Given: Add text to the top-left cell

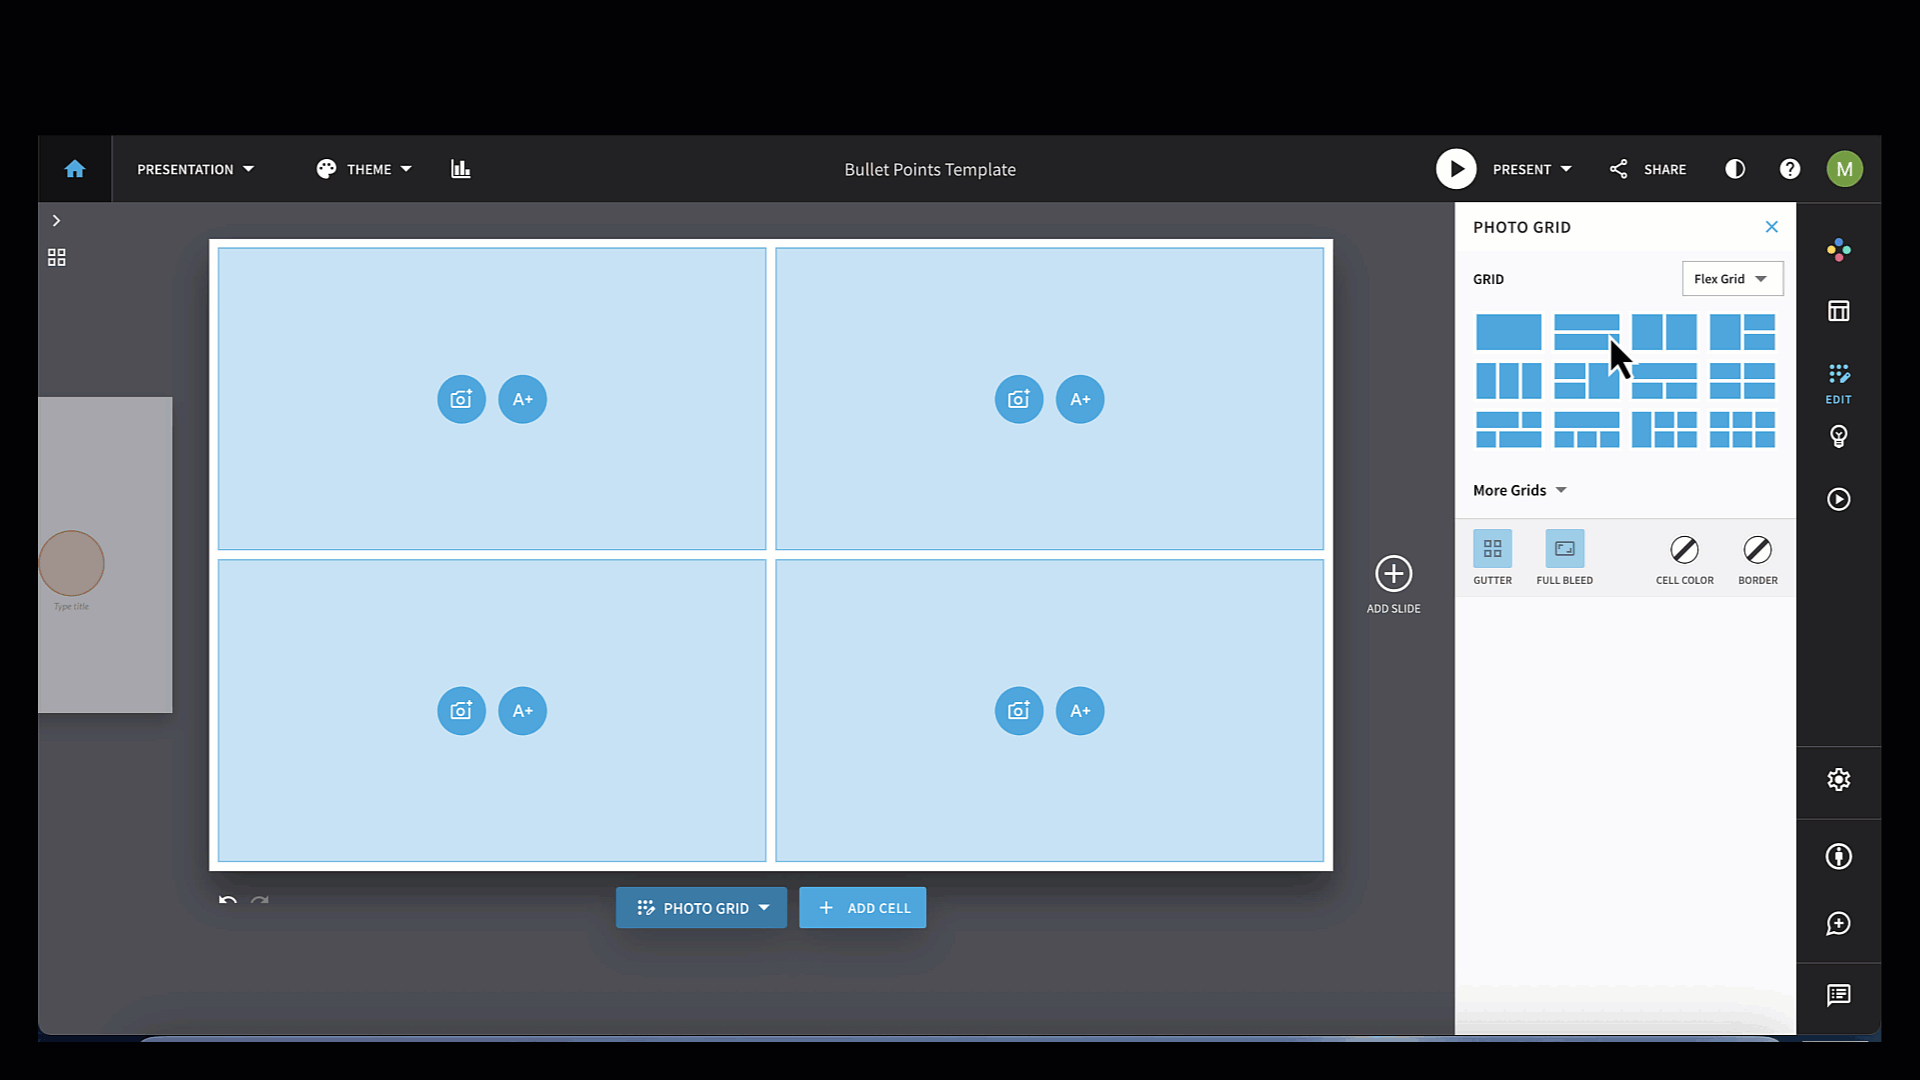Looking at the screenshot, I should click(x=523, y=399).
